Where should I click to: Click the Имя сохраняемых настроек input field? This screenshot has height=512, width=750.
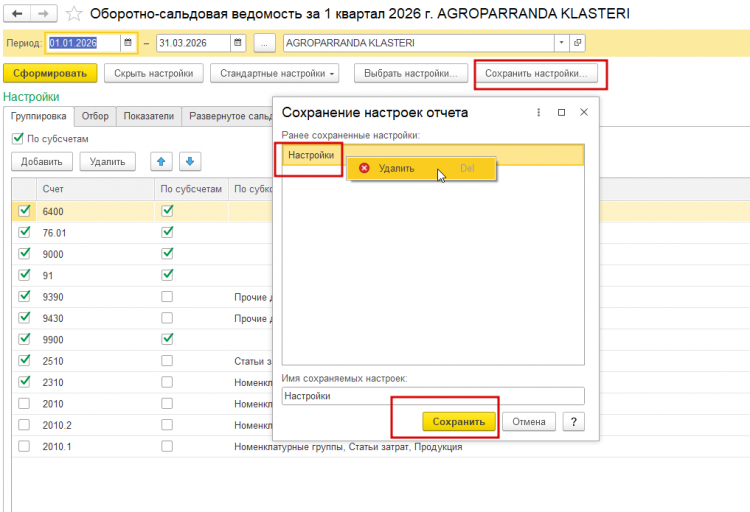433,396
